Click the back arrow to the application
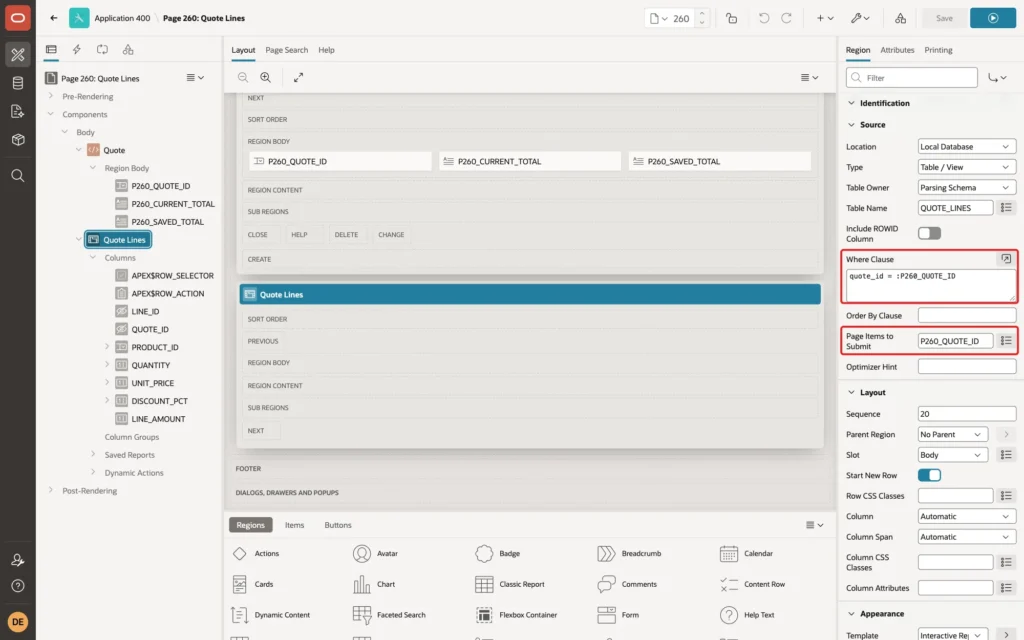 [x=54, y=18]
